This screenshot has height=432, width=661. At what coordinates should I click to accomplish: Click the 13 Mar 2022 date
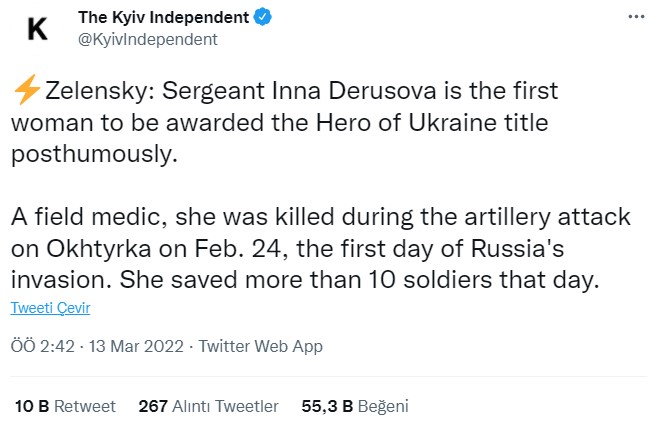(134, 346)
